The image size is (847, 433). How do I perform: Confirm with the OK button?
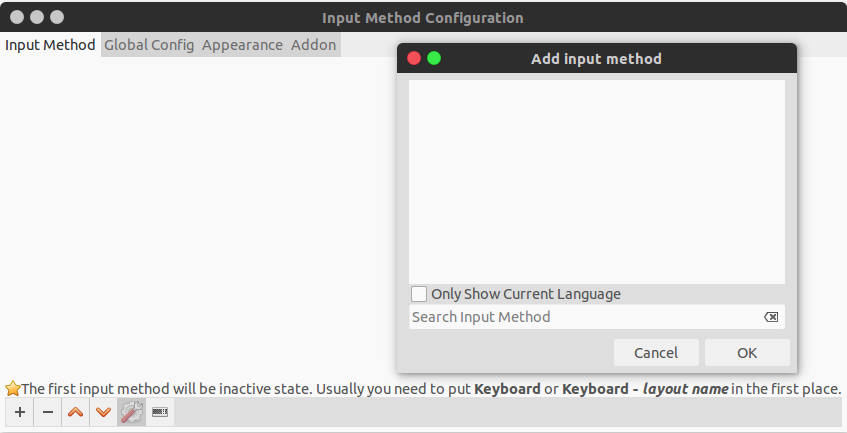(747, 353)
